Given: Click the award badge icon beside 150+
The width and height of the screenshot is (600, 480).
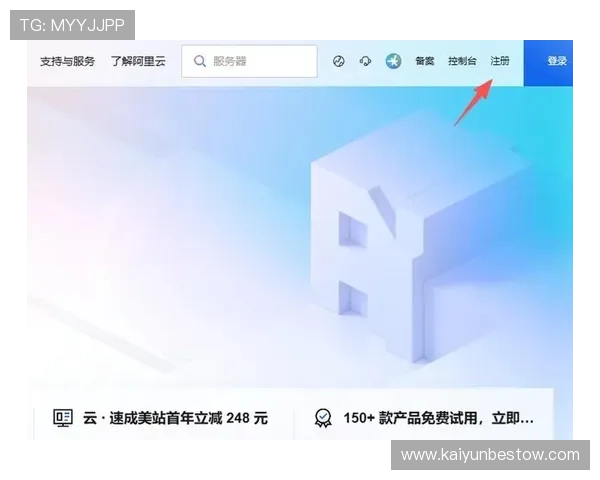Looking at the screenshot, I should pyautogui.click(x=323, y=418).
